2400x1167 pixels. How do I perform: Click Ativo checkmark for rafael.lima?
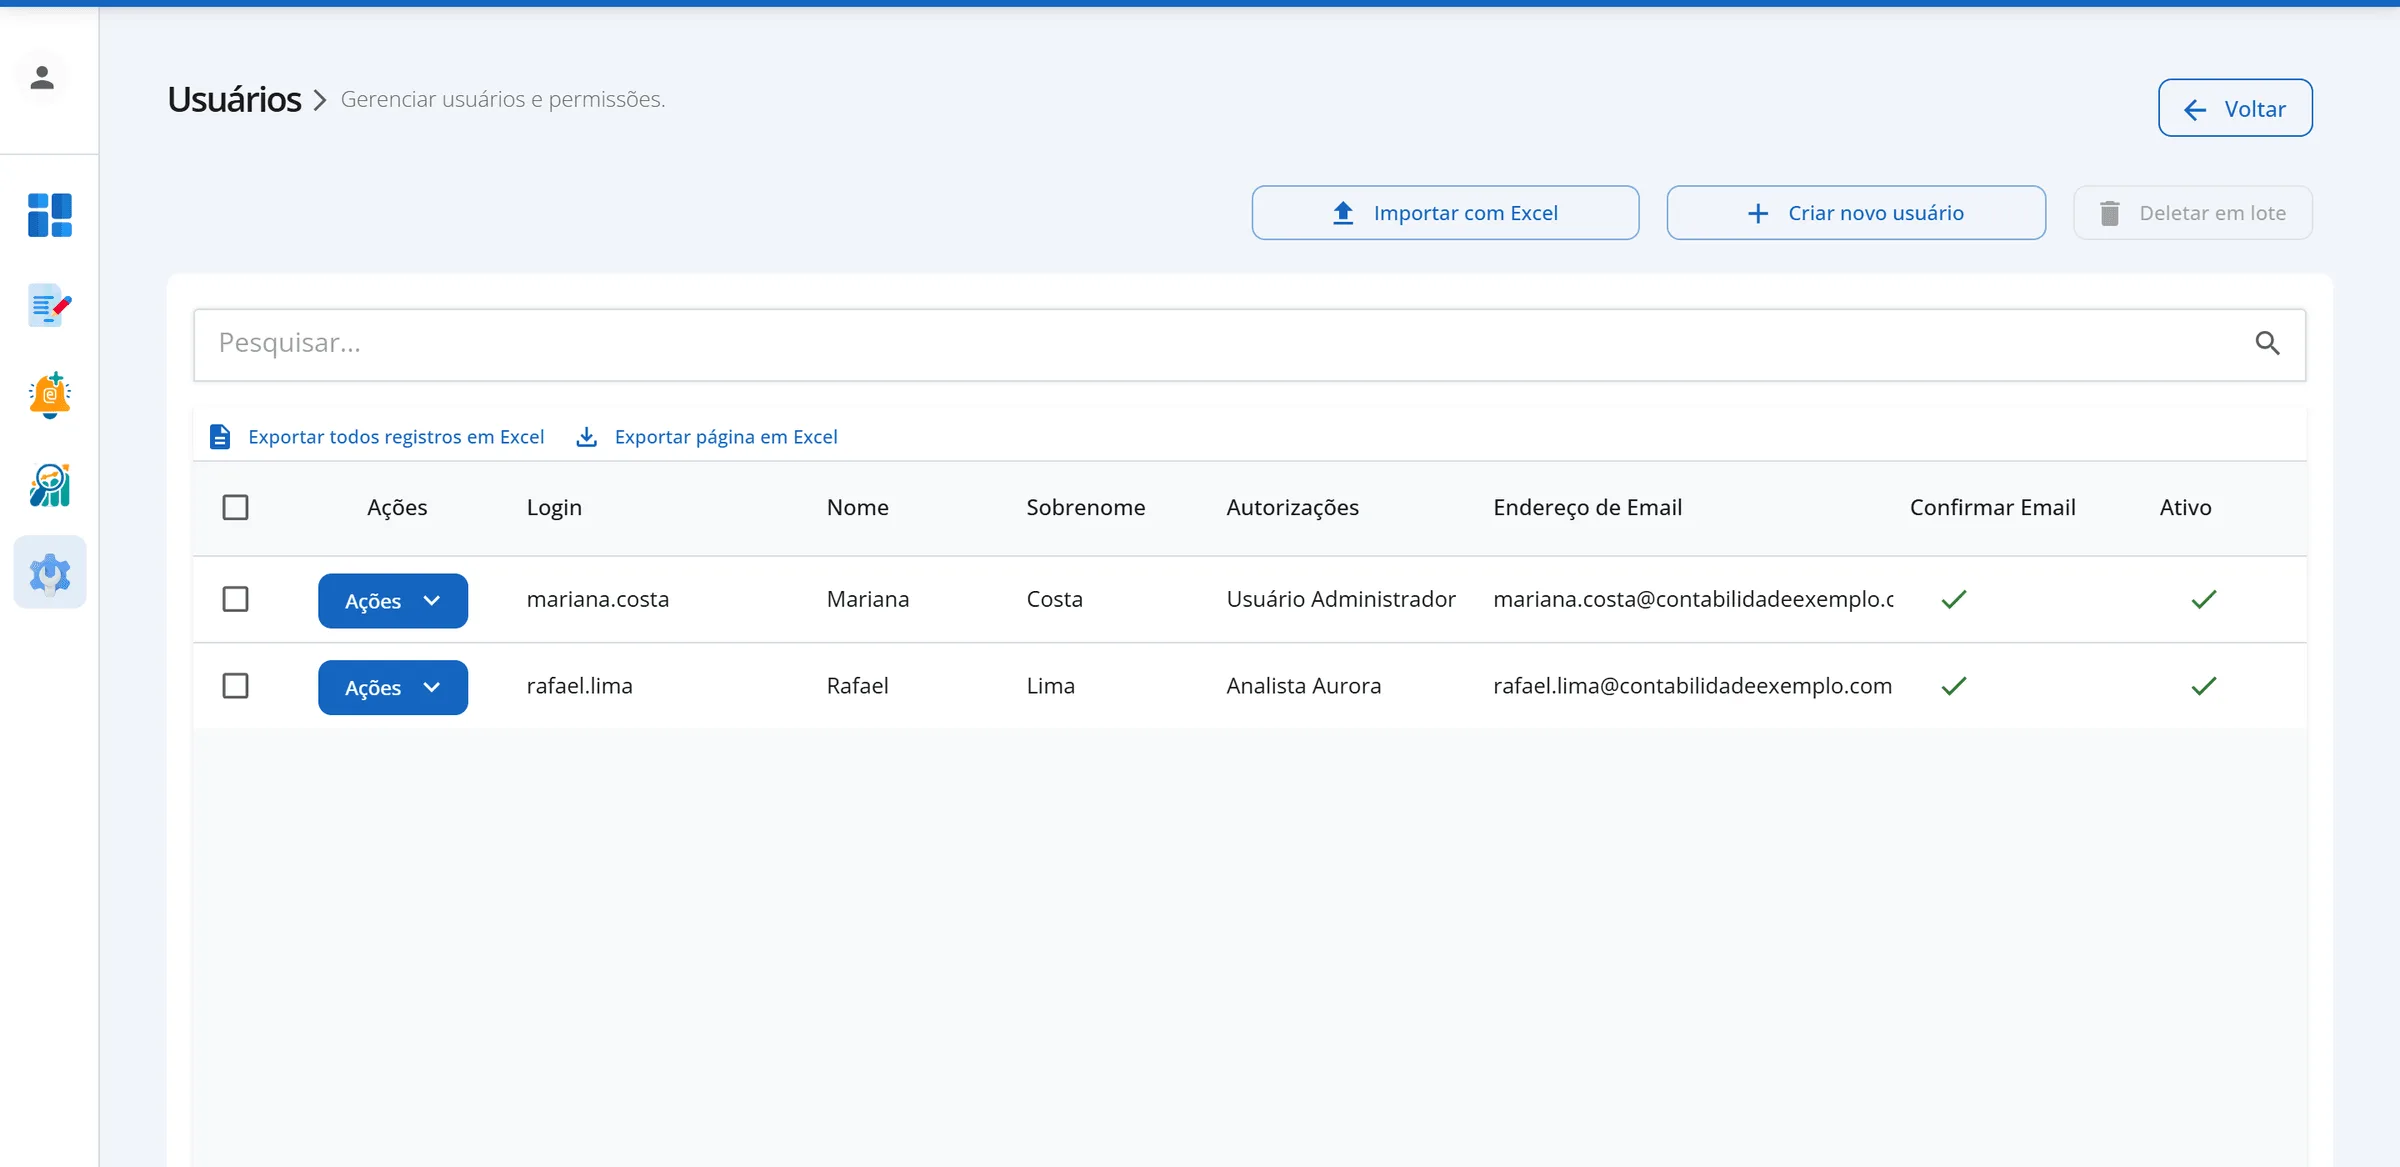point(2204,686)
